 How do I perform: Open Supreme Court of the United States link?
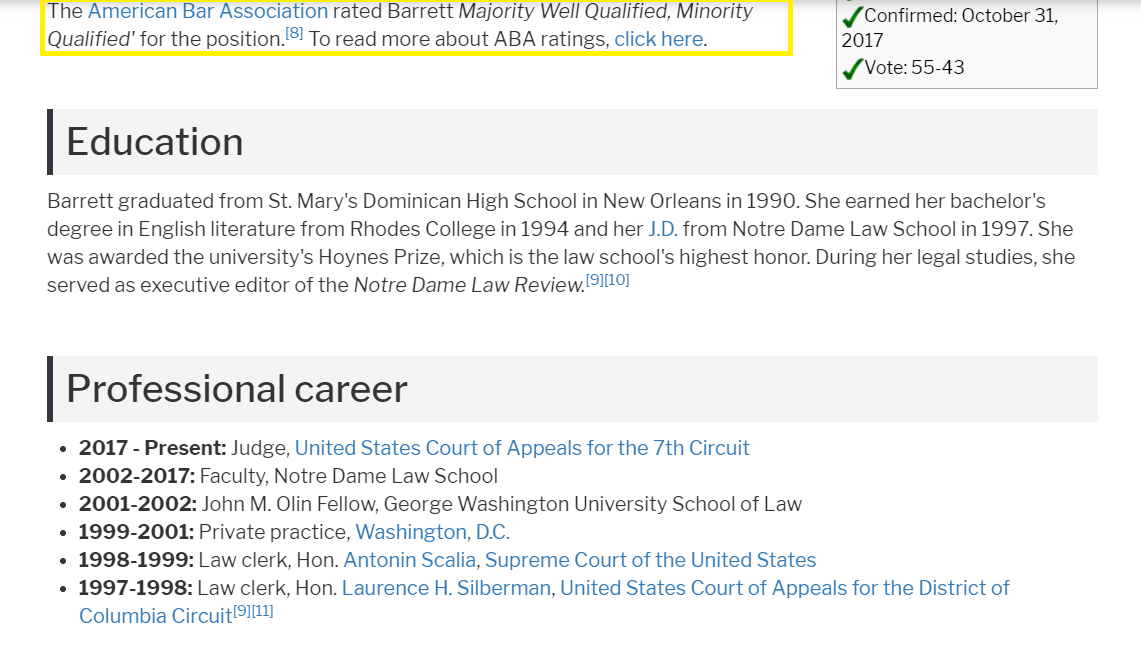(x=651, y=560)
